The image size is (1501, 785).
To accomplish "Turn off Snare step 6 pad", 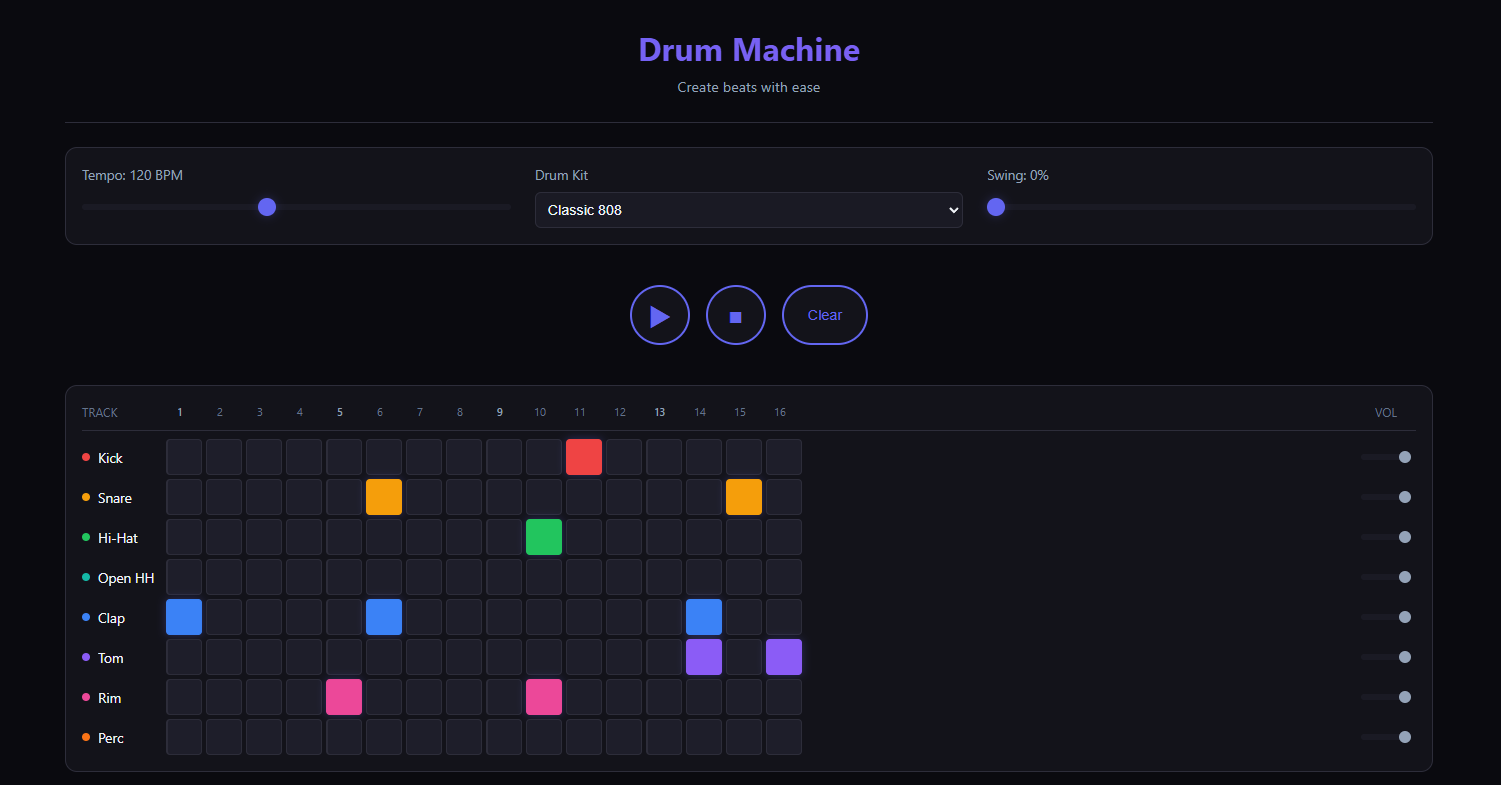I will [x=384, y=497].
